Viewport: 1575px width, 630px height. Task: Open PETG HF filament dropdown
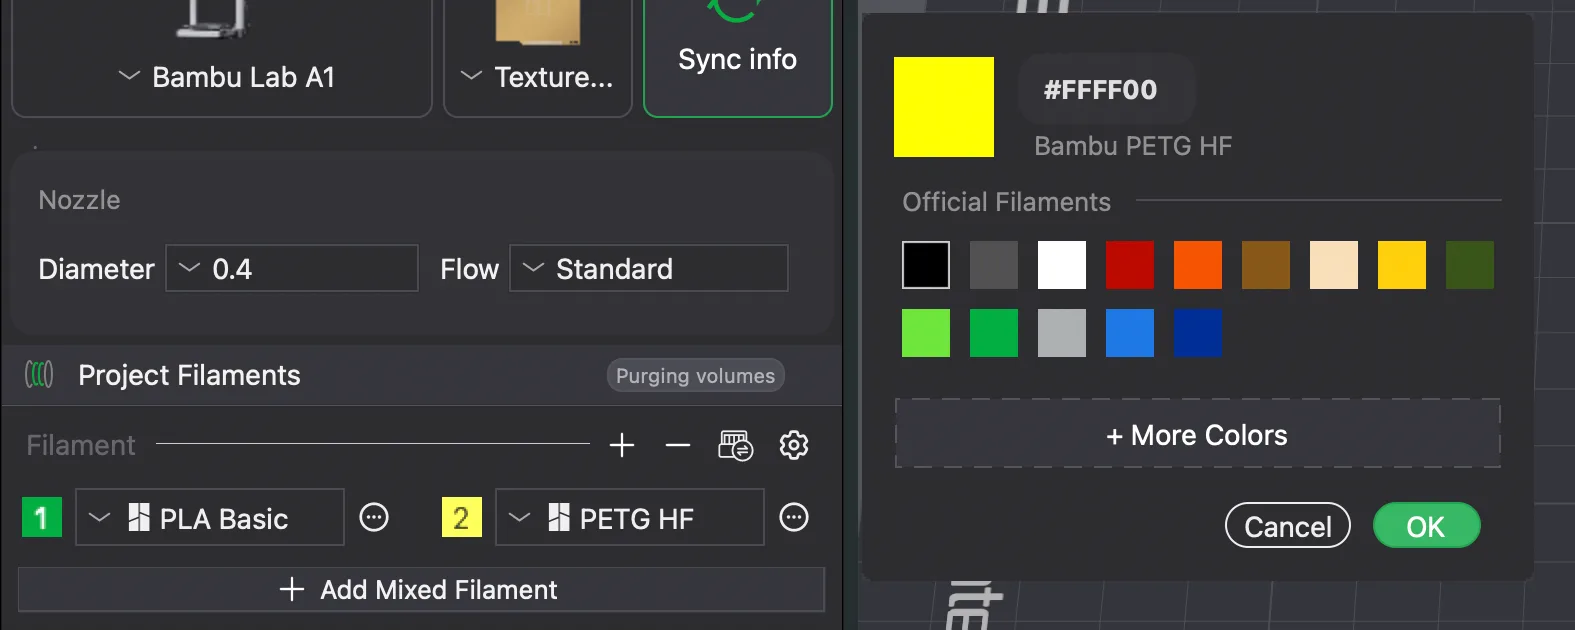coord(630,517)
